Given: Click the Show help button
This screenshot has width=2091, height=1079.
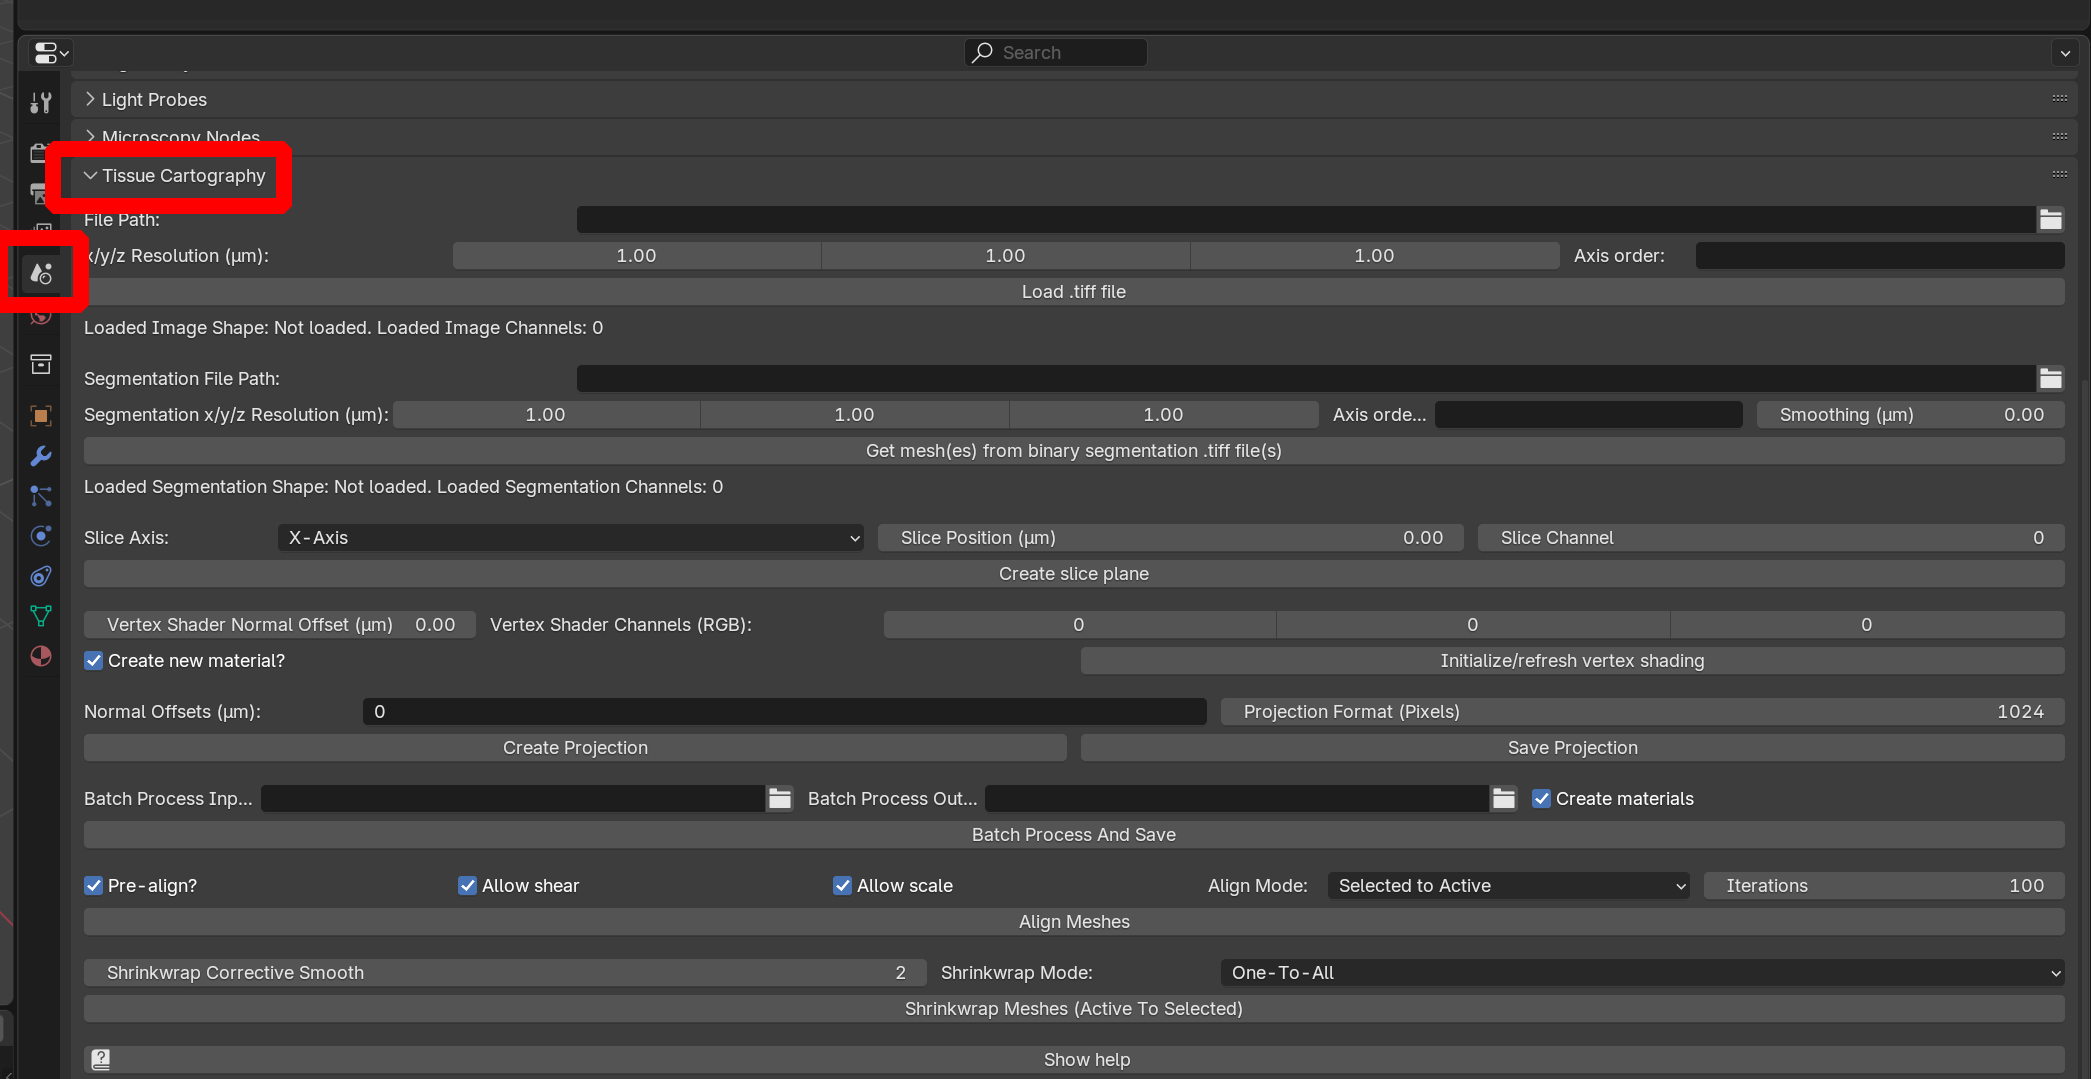Looking at the screenshot, I should click(x=1074, y=1060).
